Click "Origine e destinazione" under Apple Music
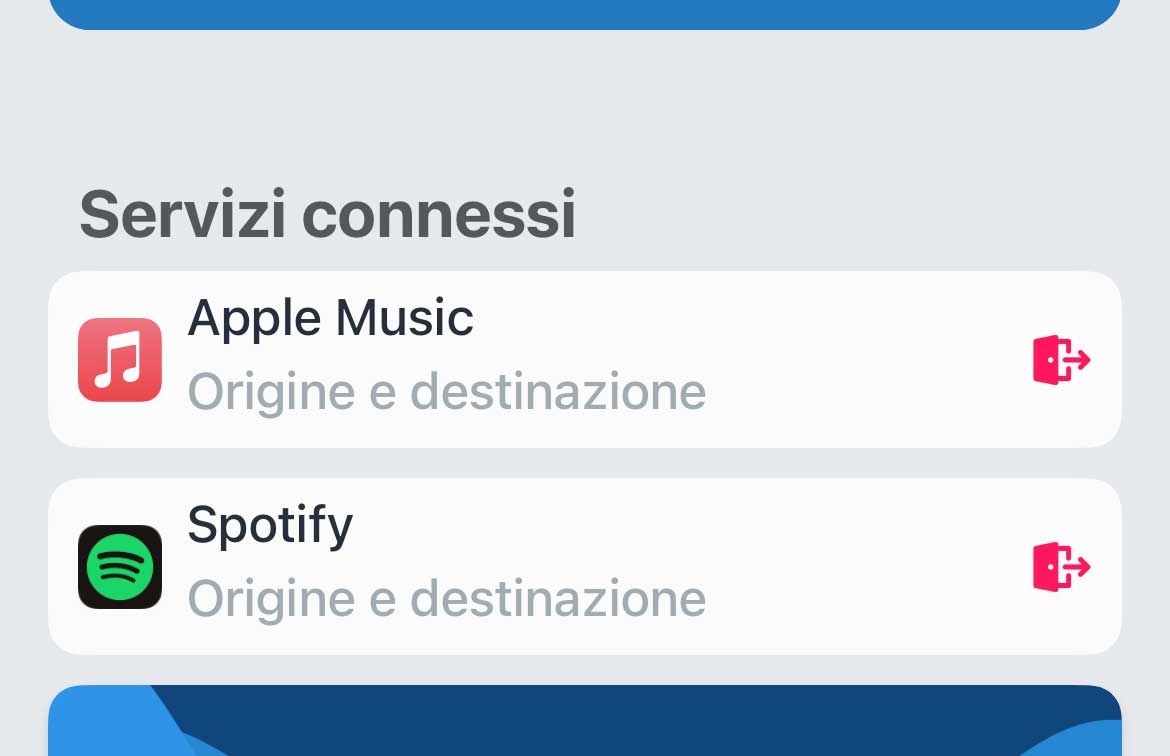The height and width of the screenshot is (756, 1170). tap(446, 391)
